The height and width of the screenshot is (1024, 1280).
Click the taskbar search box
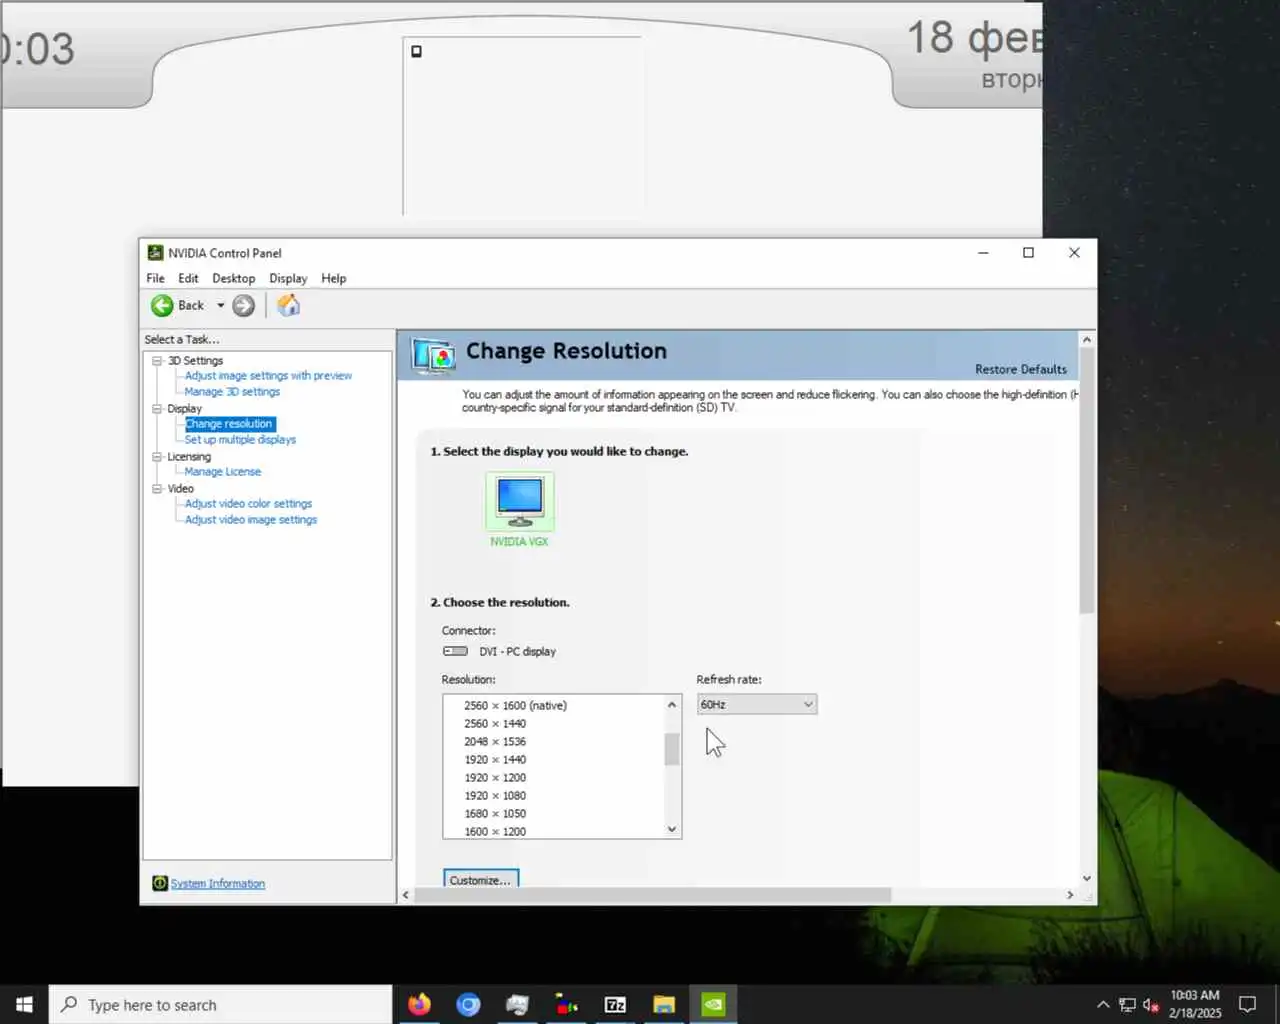[x=220, y=1005]
